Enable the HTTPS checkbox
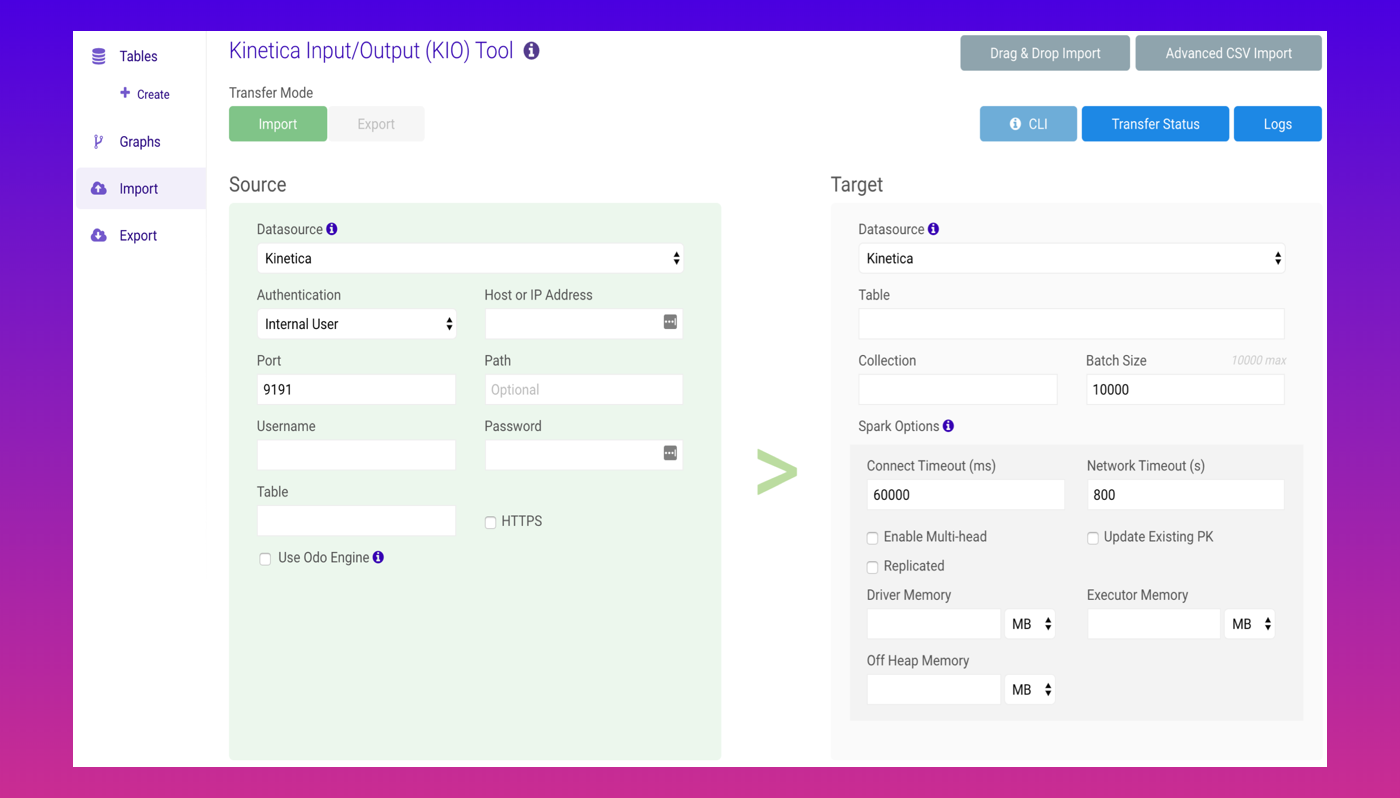1400x798 pixels. 491,522
